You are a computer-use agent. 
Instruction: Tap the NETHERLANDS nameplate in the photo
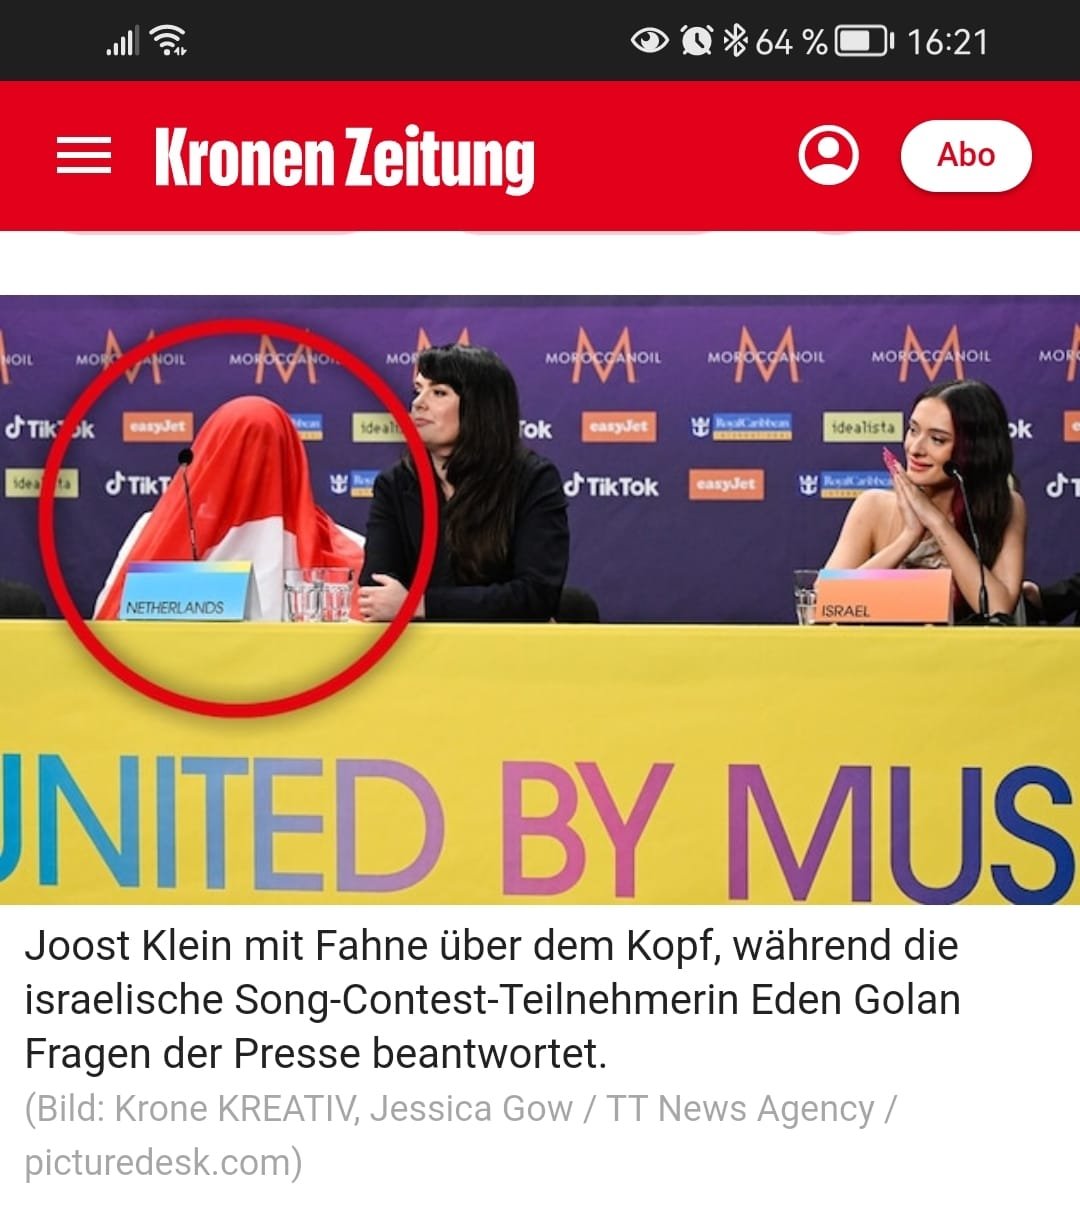176,592
